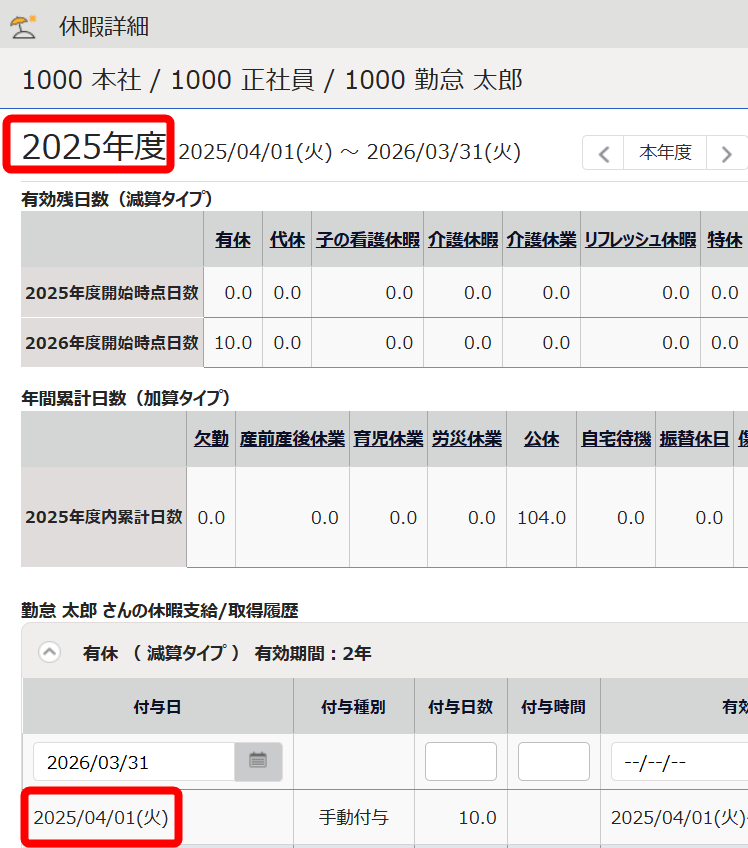Click the 有効期間：2年 label
The width and height of the screenshot is (748, 848).
pos(313,653)
